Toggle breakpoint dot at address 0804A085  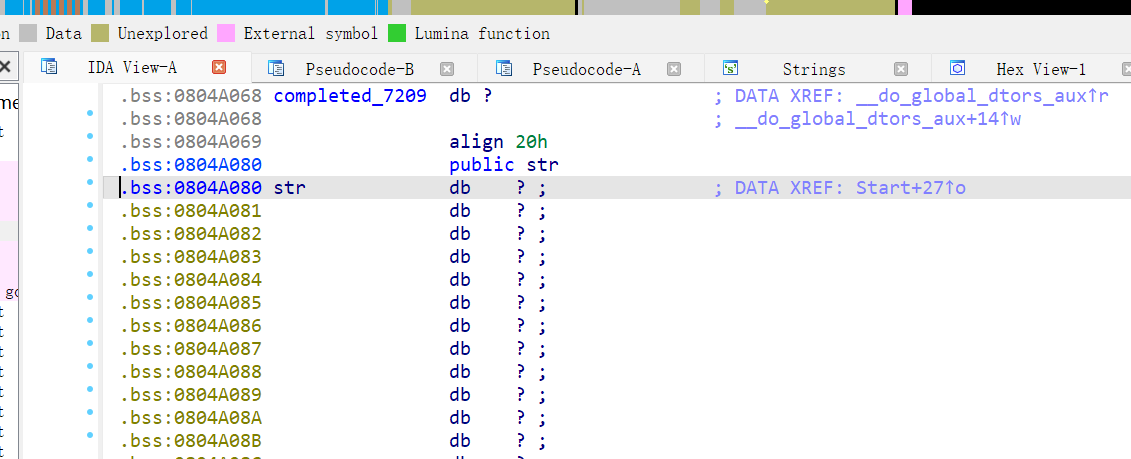click(x=90, y=303)
